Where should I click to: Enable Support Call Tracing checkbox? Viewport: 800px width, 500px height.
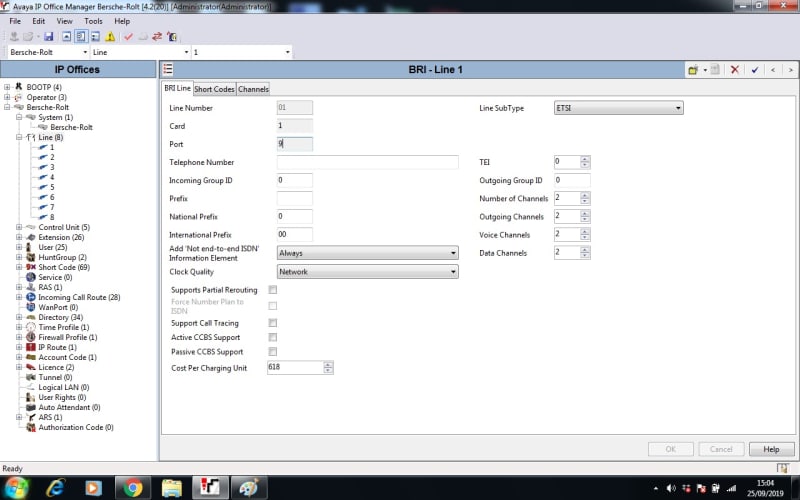(x=273, y=323)
